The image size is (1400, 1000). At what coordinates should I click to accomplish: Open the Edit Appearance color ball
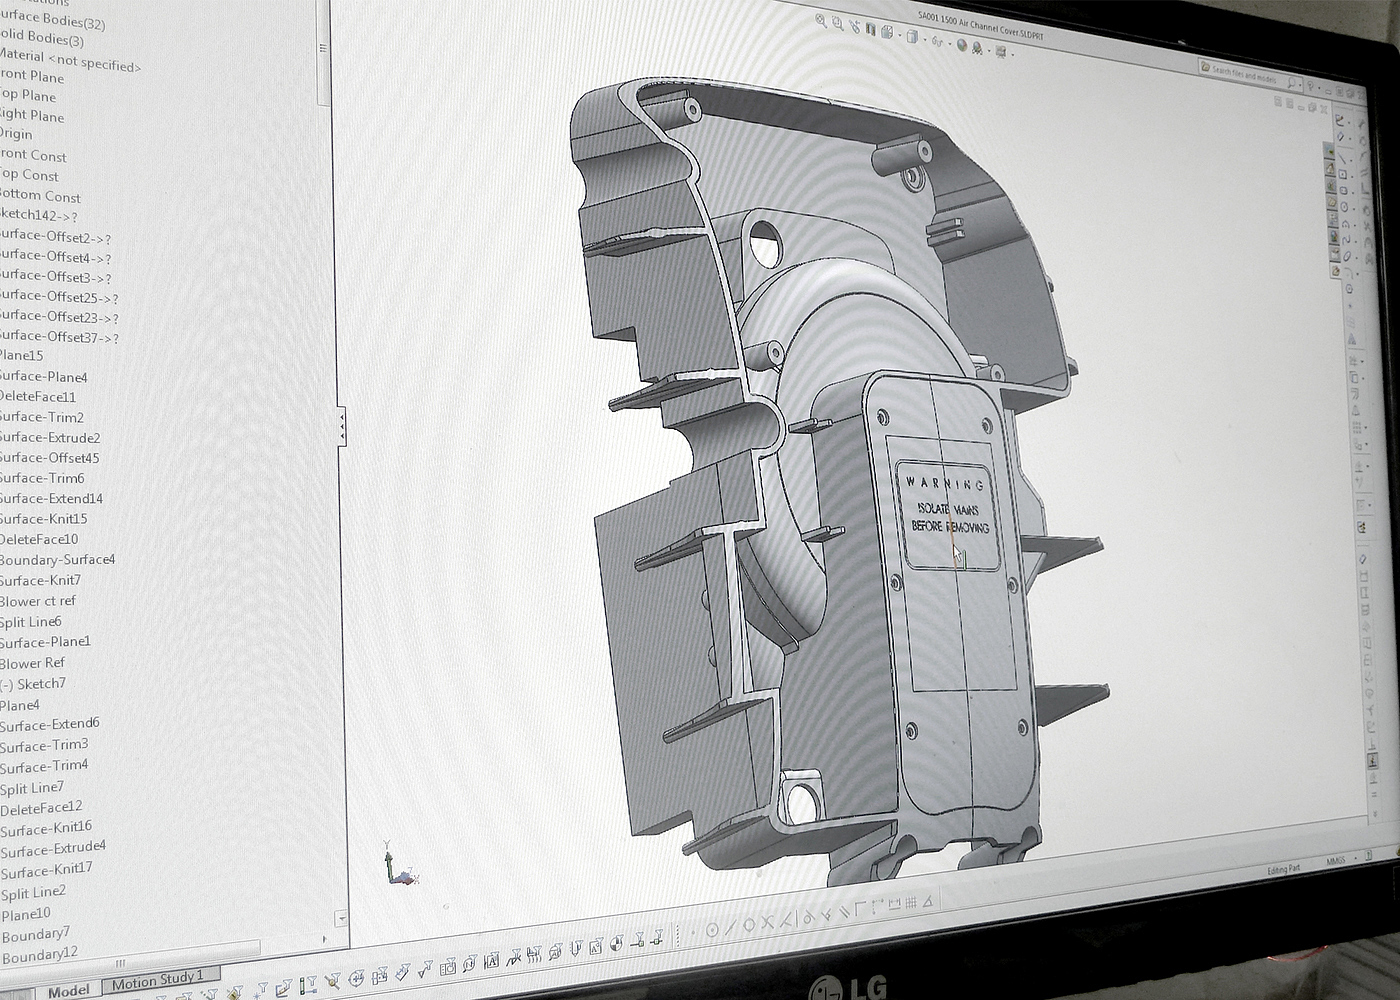click(x=961, y=45)
